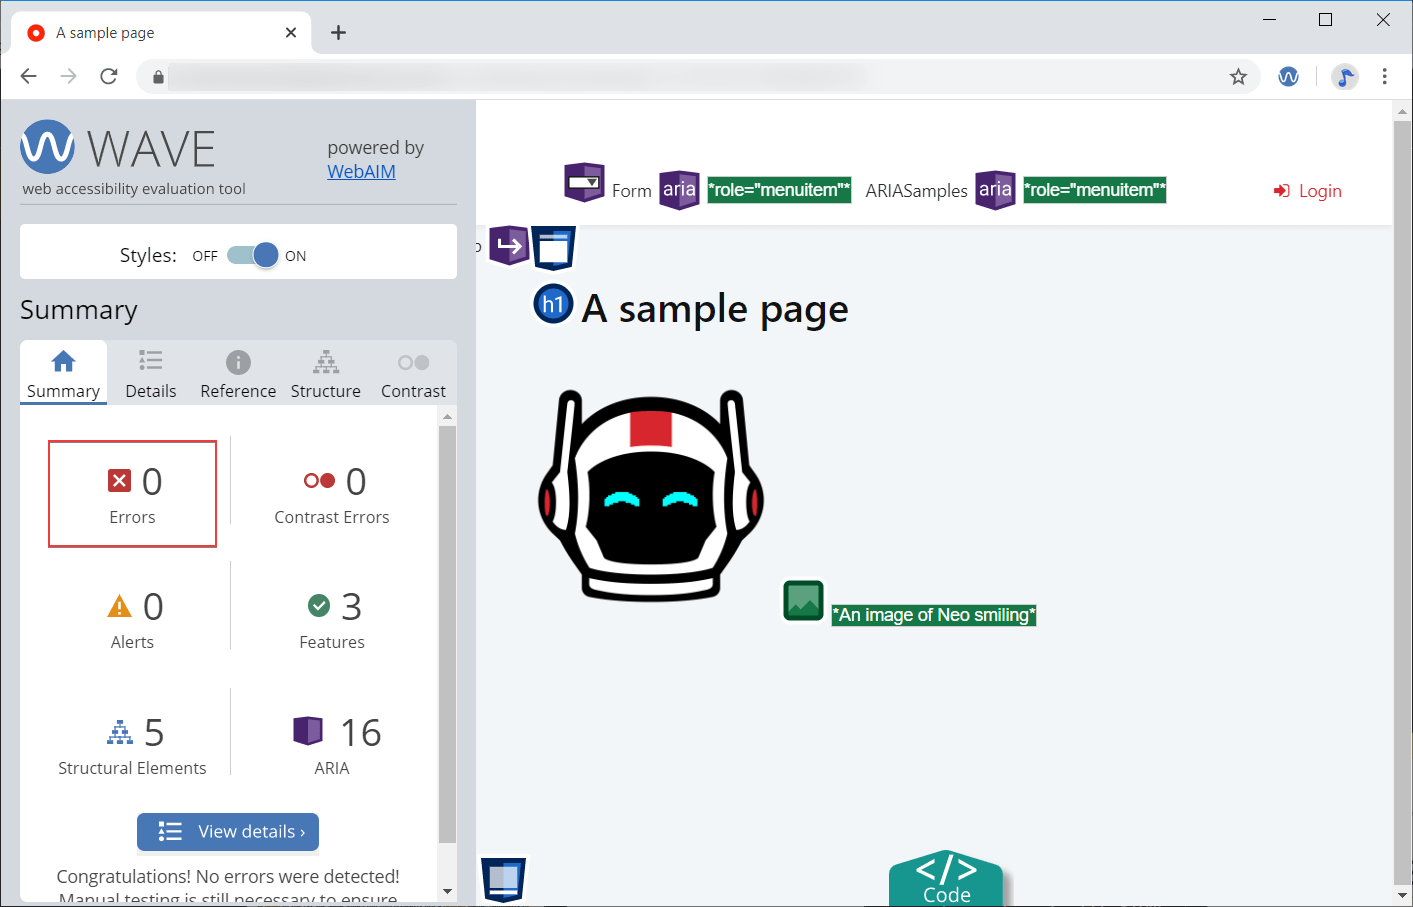Image resolution: width=1413 pixels, height=907 pixels.
Task: Click the WAVE logo in the sidebar
Action: (x=118, y=148)
